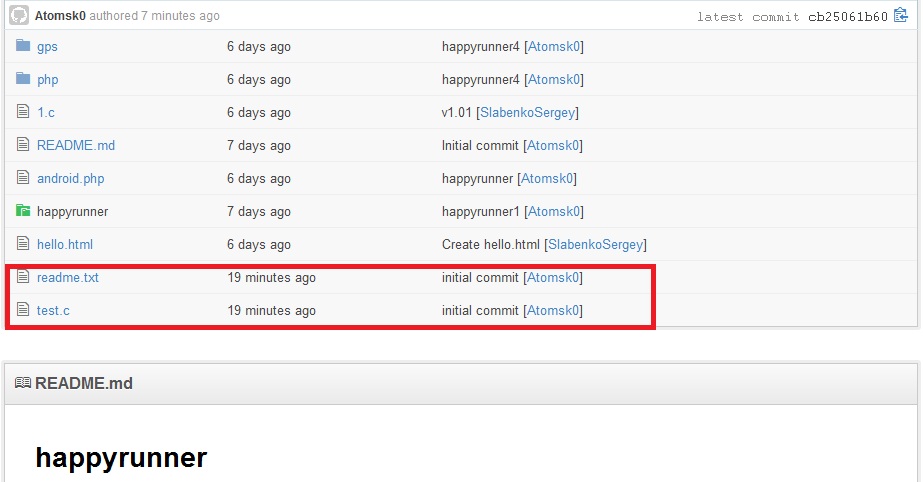Click commit message happyrunner4 in gps row
Image resolution: width=923 pixels, height=482 pixels.
pyautogui.click(x=481, y=47)
